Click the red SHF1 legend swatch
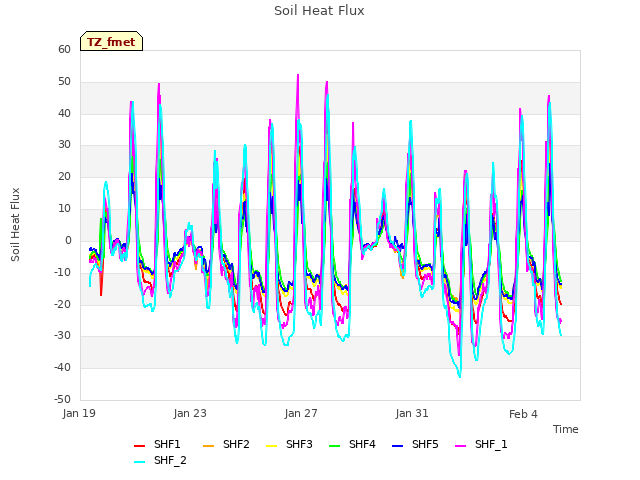This screenshot has width=640, height=480. click(140, 446)
